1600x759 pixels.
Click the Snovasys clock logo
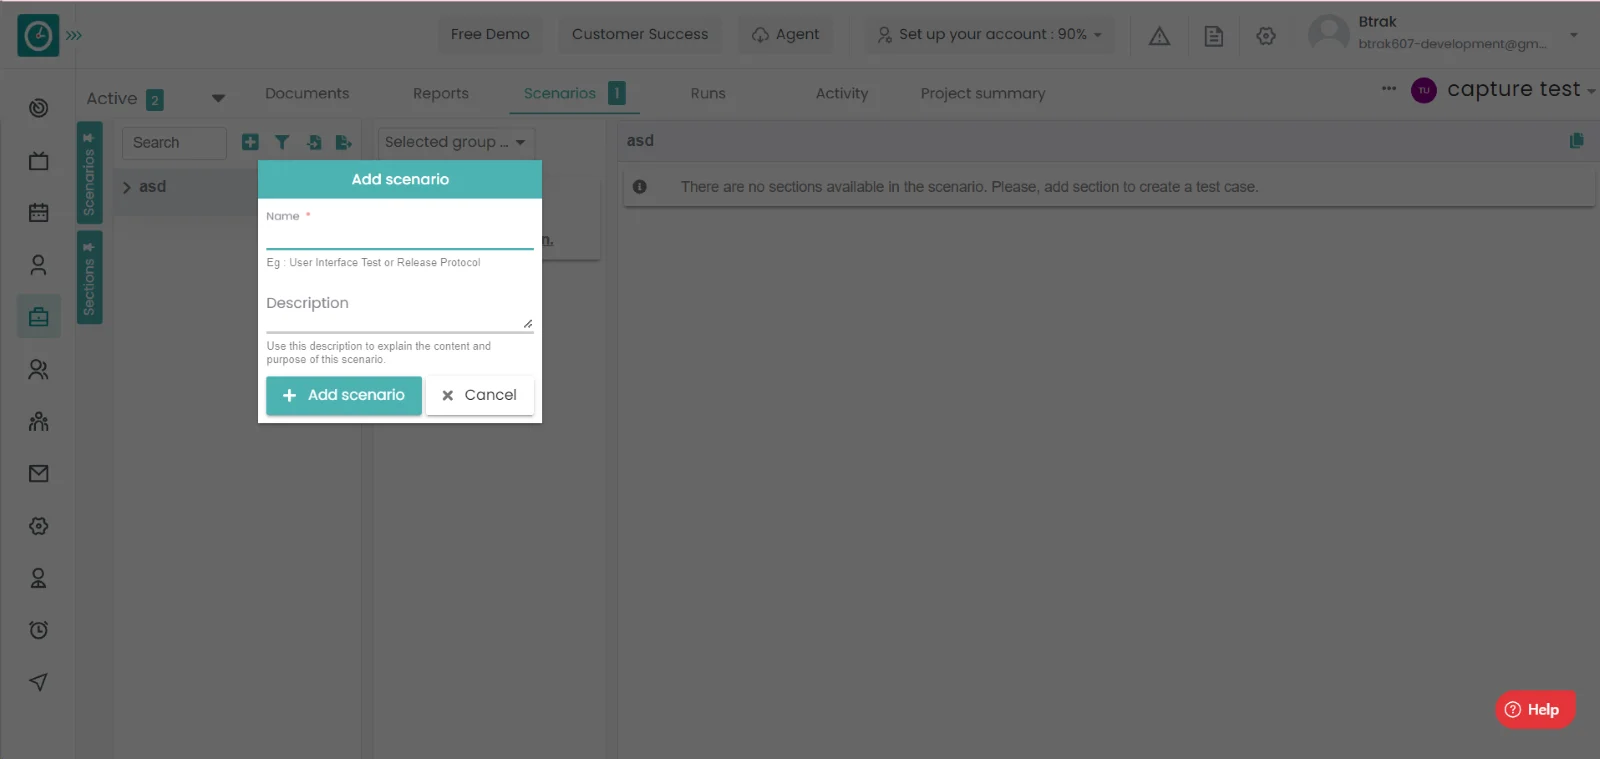click(38, 35)
